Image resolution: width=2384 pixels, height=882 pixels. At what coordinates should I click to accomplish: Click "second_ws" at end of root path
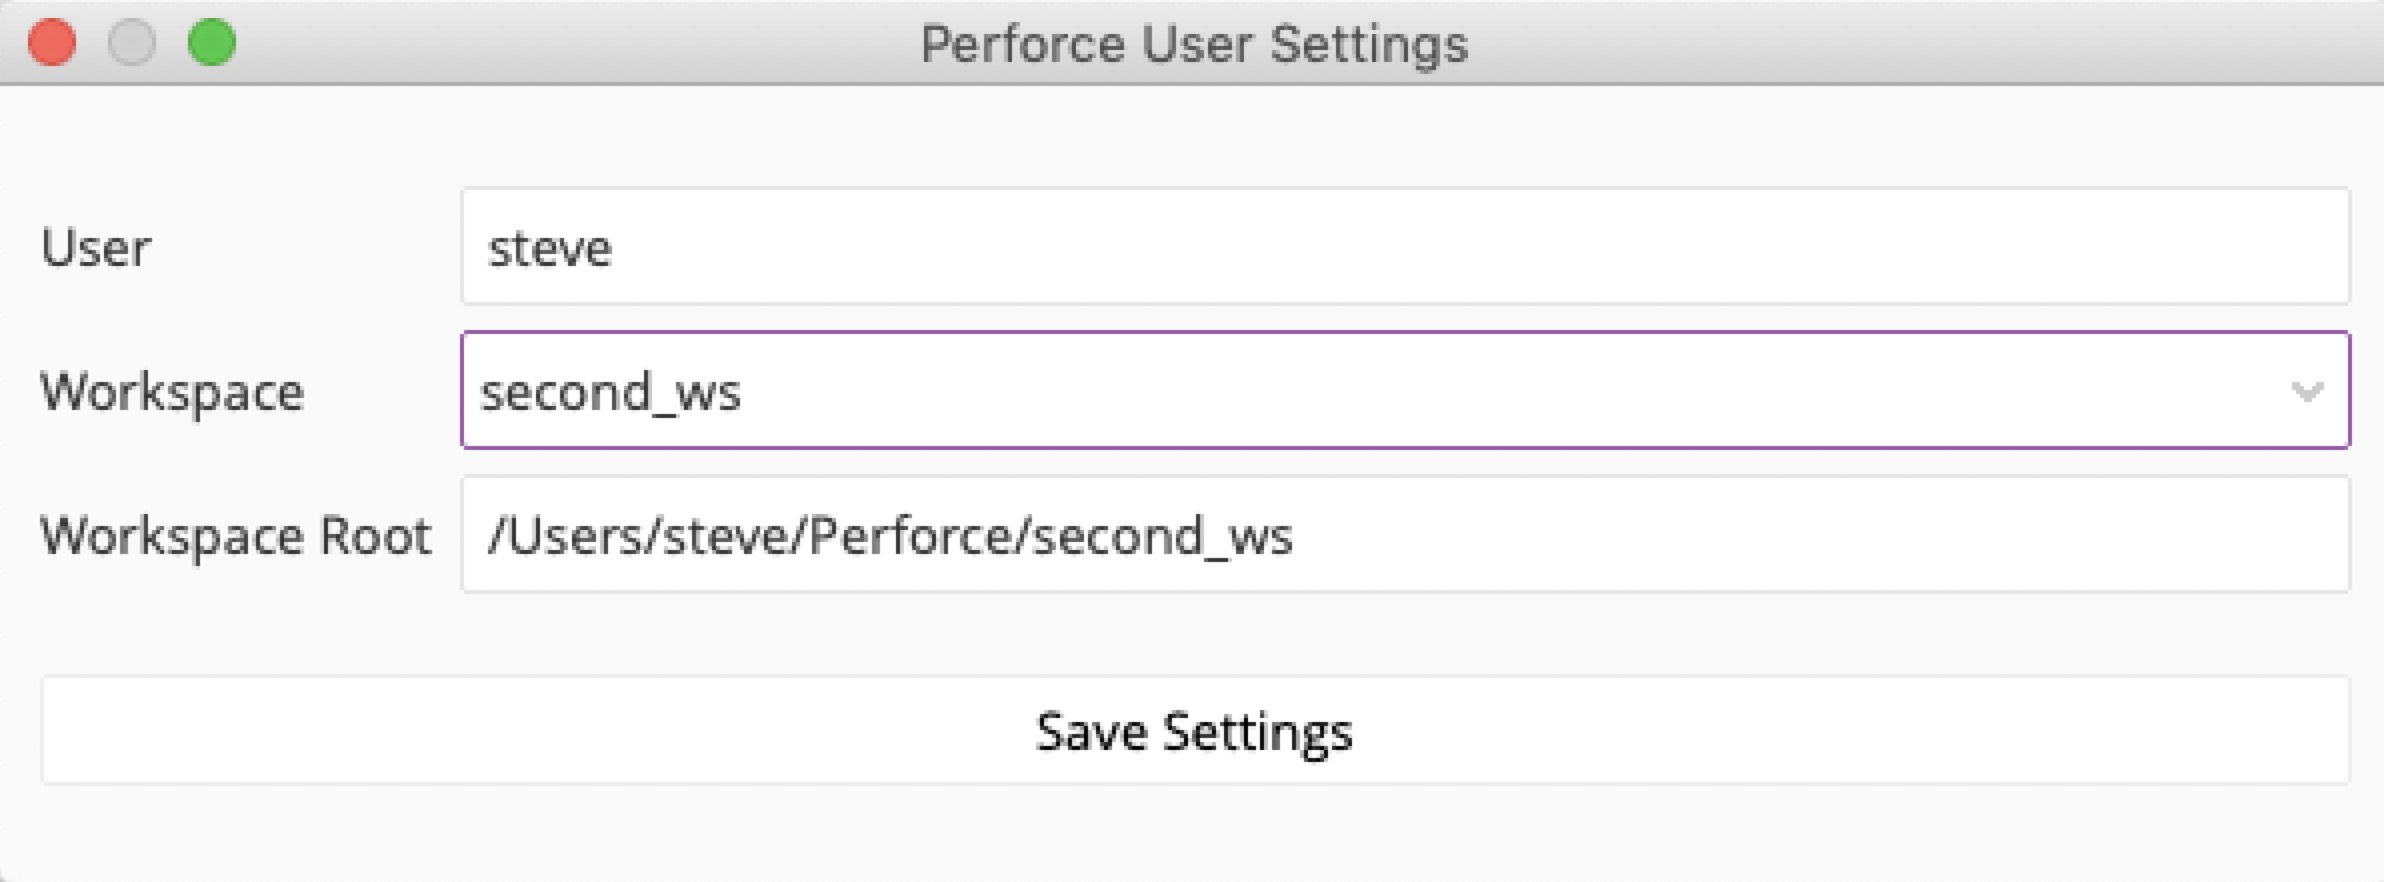tap(1163, 537)
